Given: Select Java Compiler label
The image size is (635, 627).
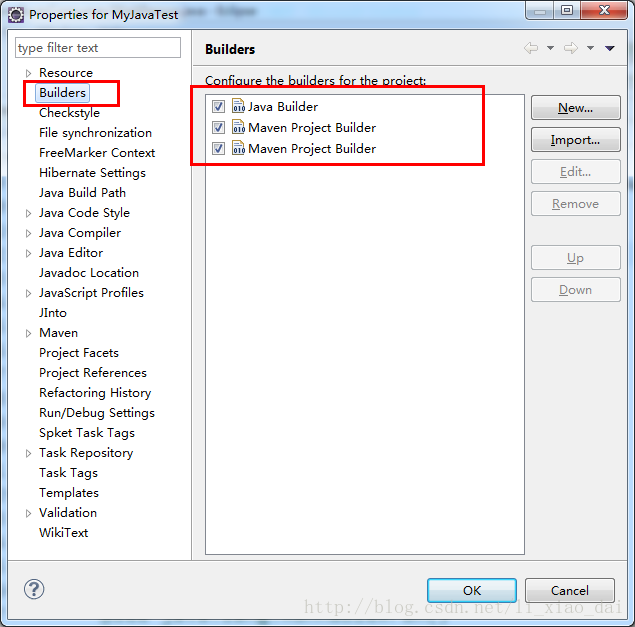Looking at the screenshot, I should [x=80, y=232].
